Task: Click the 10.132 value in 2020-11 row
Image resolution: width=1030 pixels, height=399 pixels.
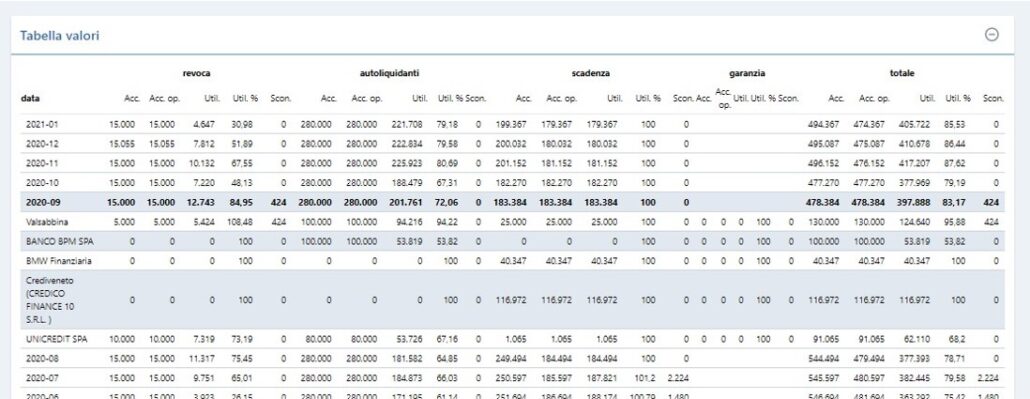Action: (202, 163)
